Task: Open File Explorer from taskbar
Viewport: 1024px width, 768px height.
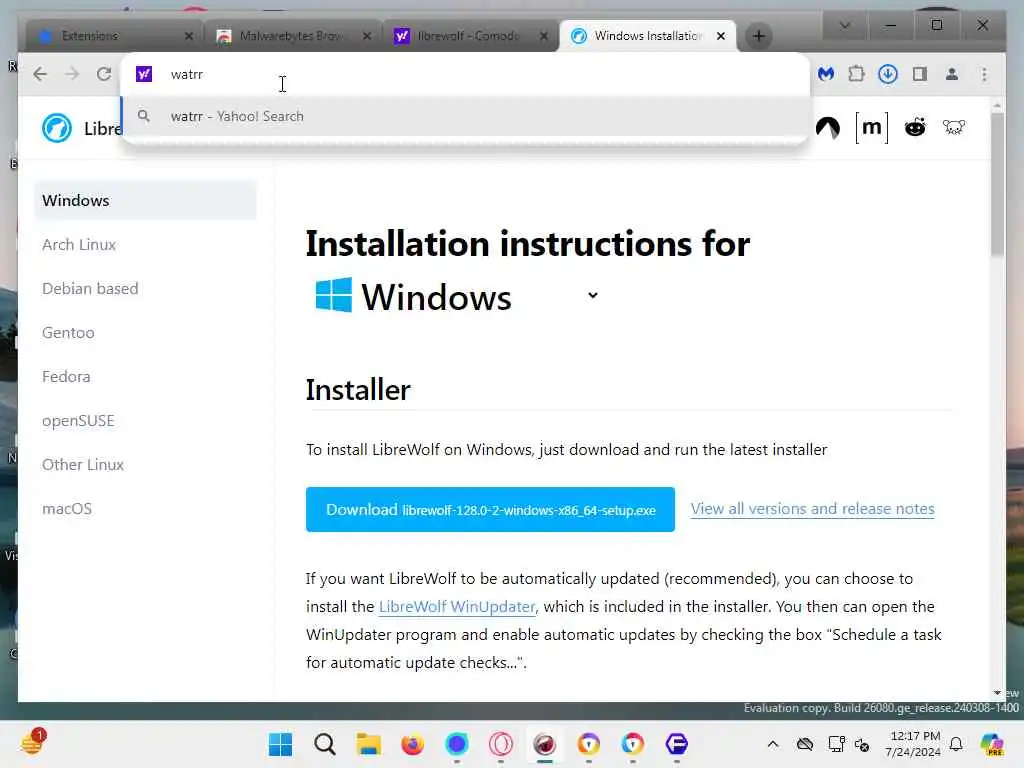Action: pos(368,744)
